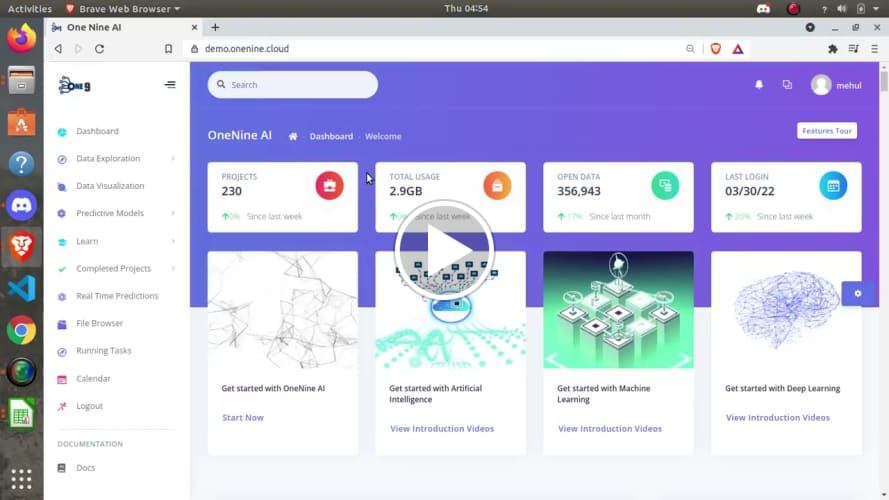Click Start Now link
This screenshot has height=500, width=889.
[243, 418]
